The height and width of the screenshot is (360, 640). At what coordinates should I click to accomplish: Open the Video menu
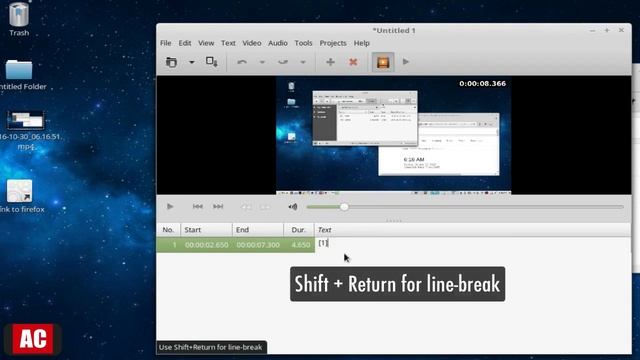click(x=252, y=43)
